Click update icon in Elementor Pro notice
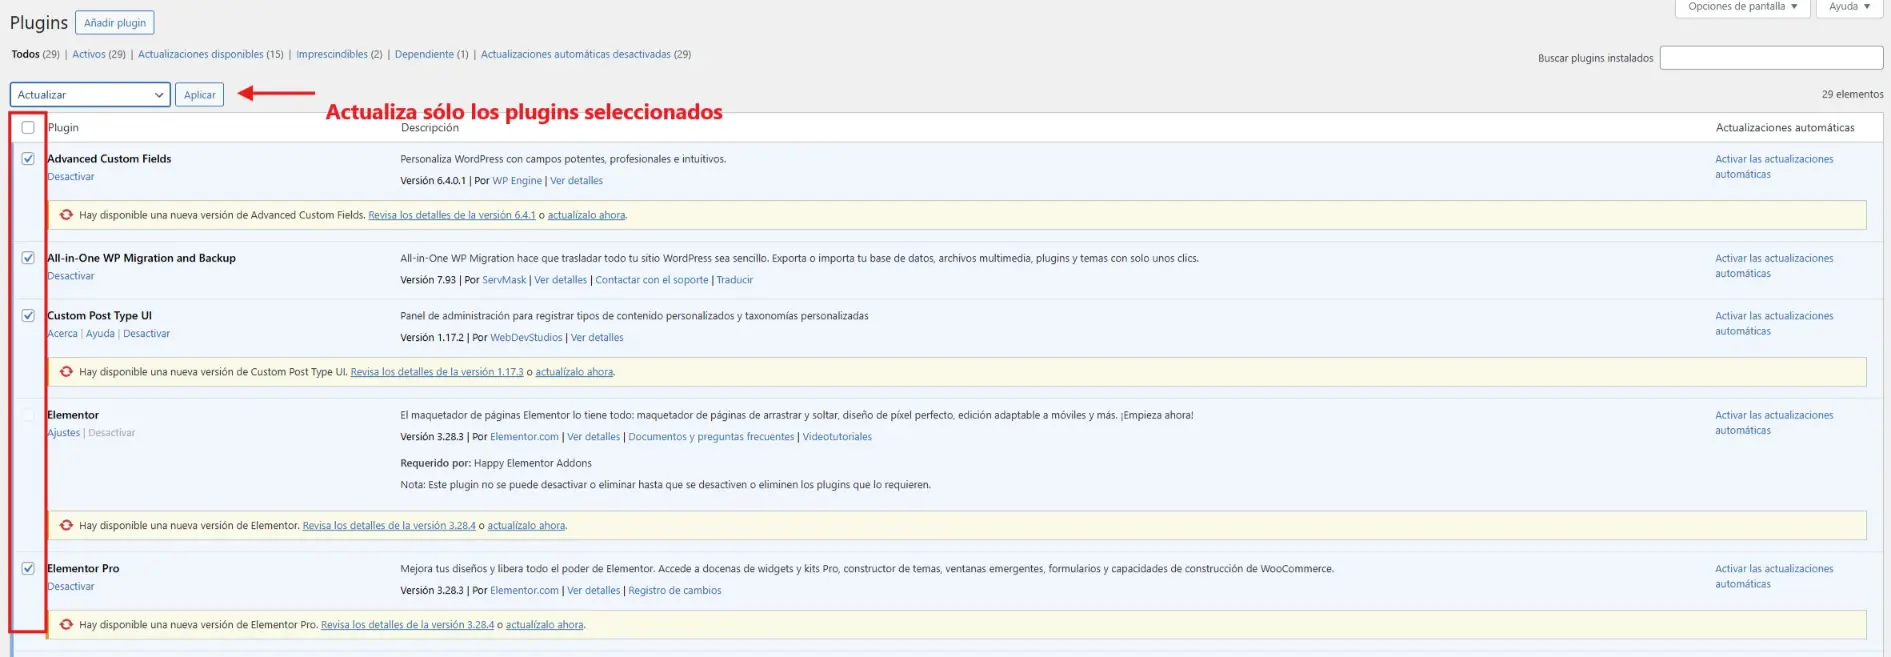The height and width of the screenshot is (657, 1891). pos(66,625)
